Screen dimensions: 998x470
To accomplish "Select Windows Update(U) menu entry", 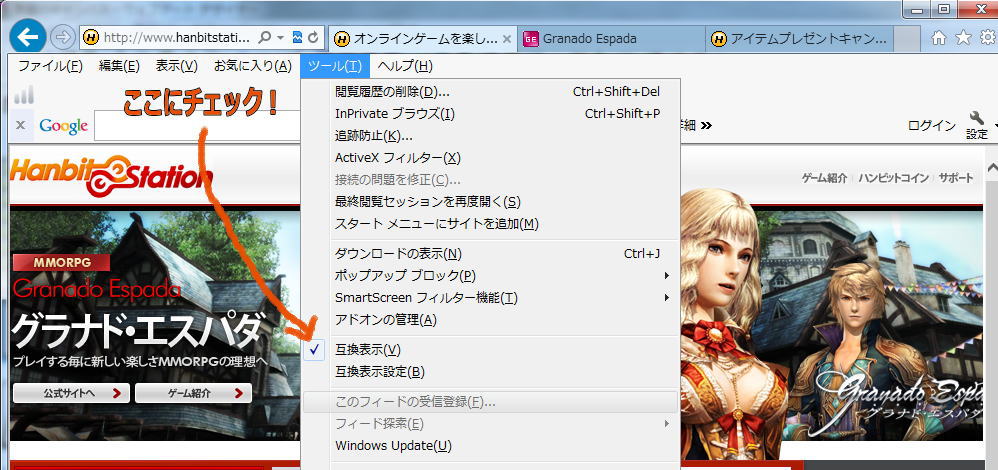I will [x=490, y=446].
